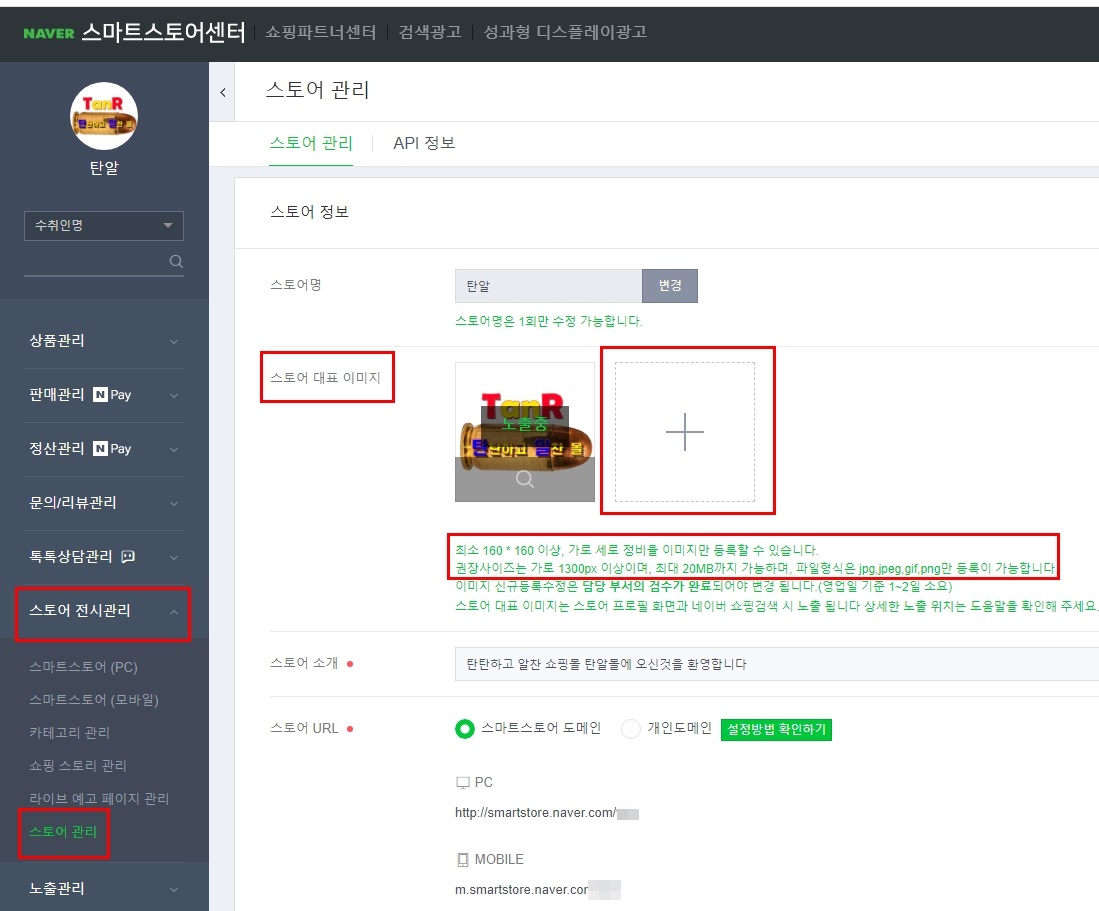The width and height of the screenshot is (1099, 911).
Task: Open the 수취인명 dropdown
Action: click(104, 226)
